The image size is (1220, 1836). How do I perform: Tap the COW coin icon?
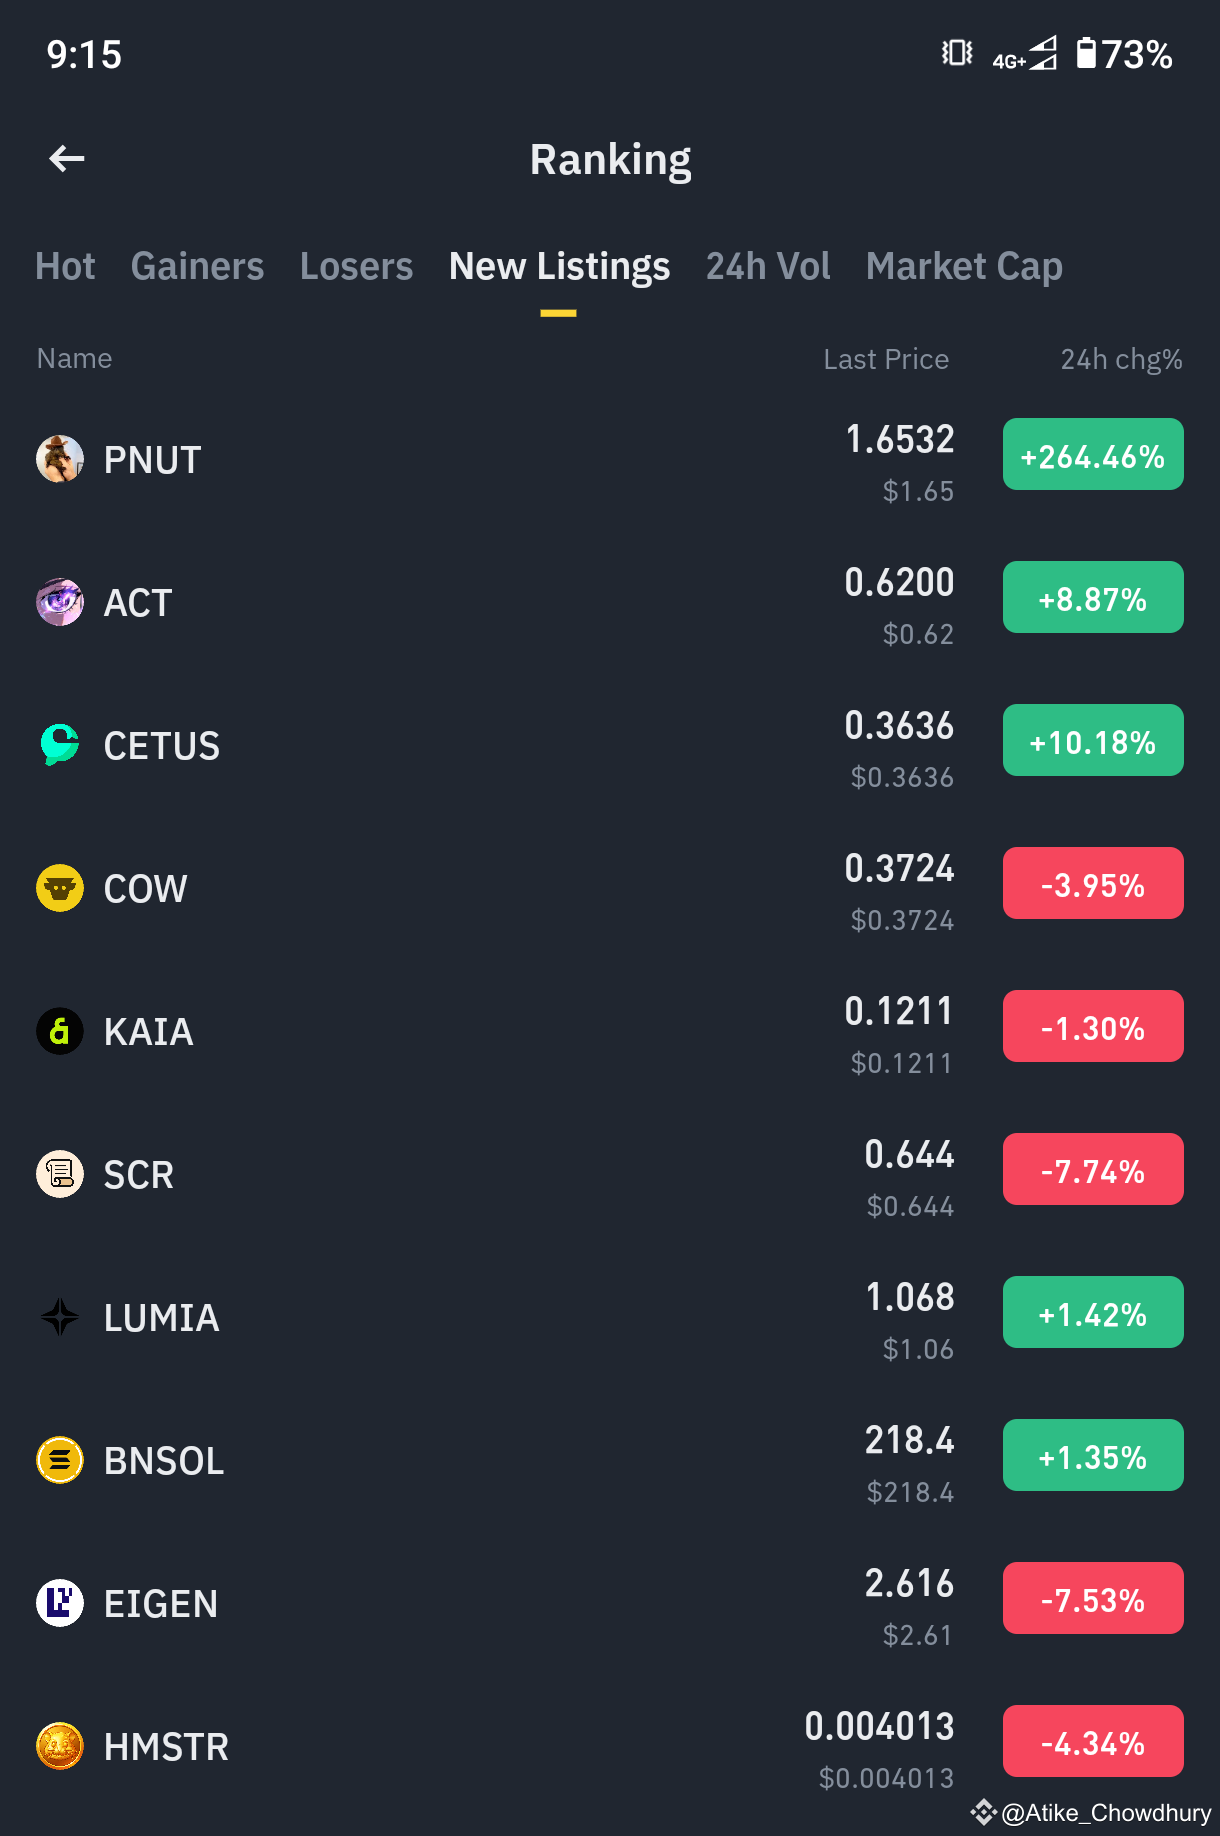click(x=60, y=888)
